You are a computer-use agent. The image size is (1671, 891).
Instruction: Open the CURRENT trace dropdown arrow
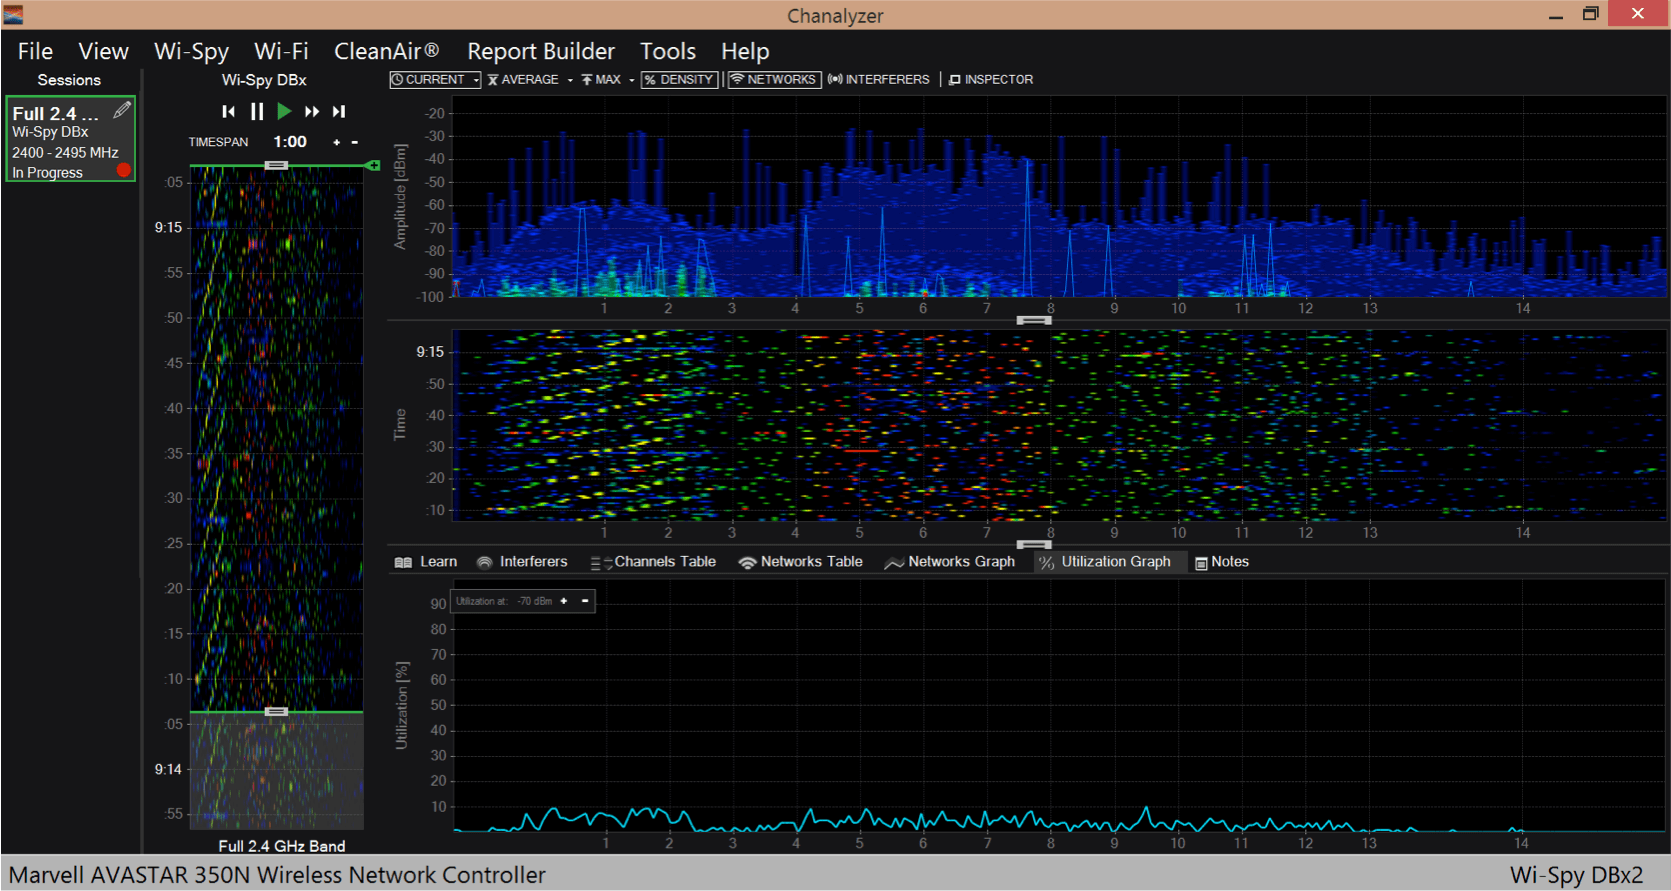pyautogui.click(x=476, y=80)
